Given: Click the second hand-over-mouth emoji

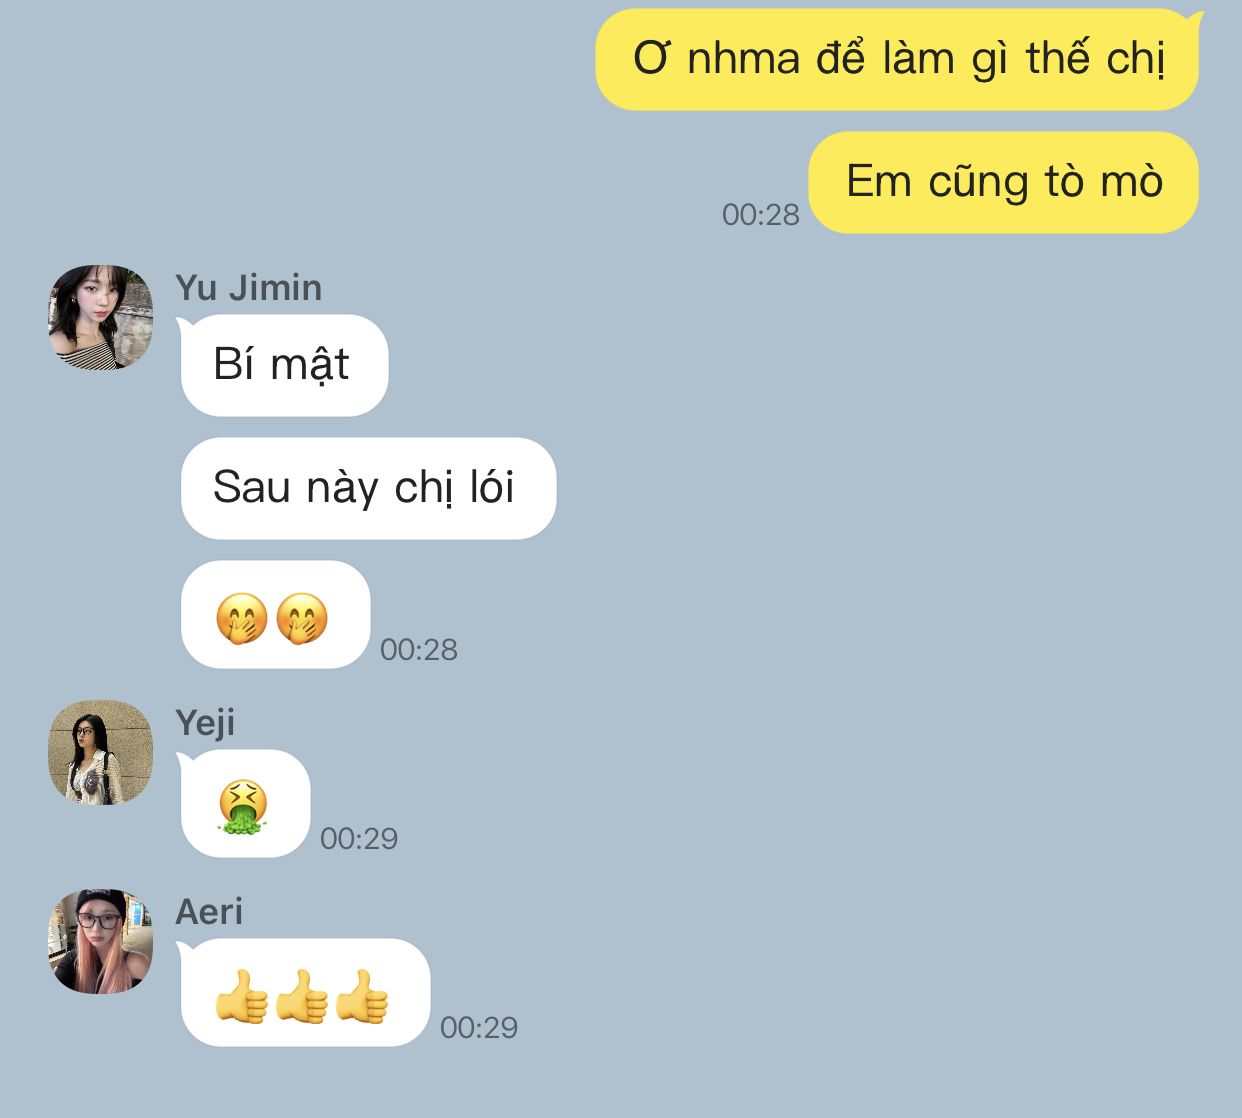Looking at the screenshot, I should click(x=302, y=618).
